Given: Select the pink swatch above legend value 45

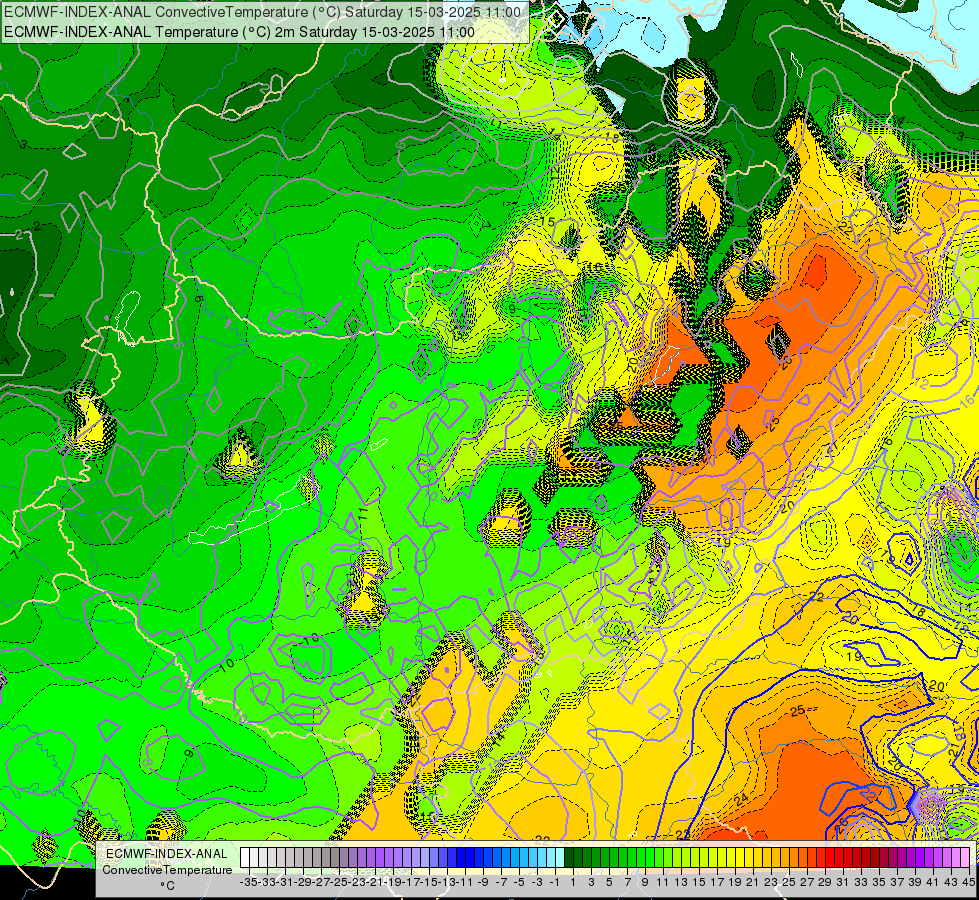Looking at the screenshot, I should pos(965,858).
